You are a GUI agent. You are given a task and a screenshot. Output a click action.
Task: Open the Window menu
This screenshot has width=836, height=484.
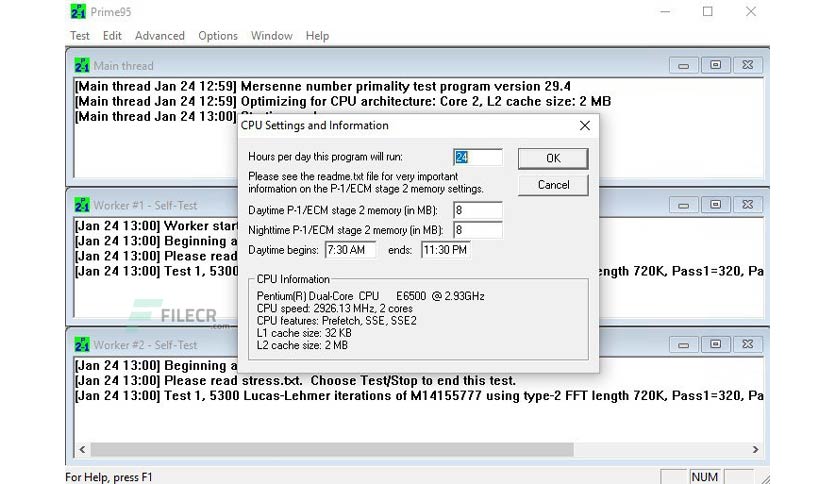(271, 36)
